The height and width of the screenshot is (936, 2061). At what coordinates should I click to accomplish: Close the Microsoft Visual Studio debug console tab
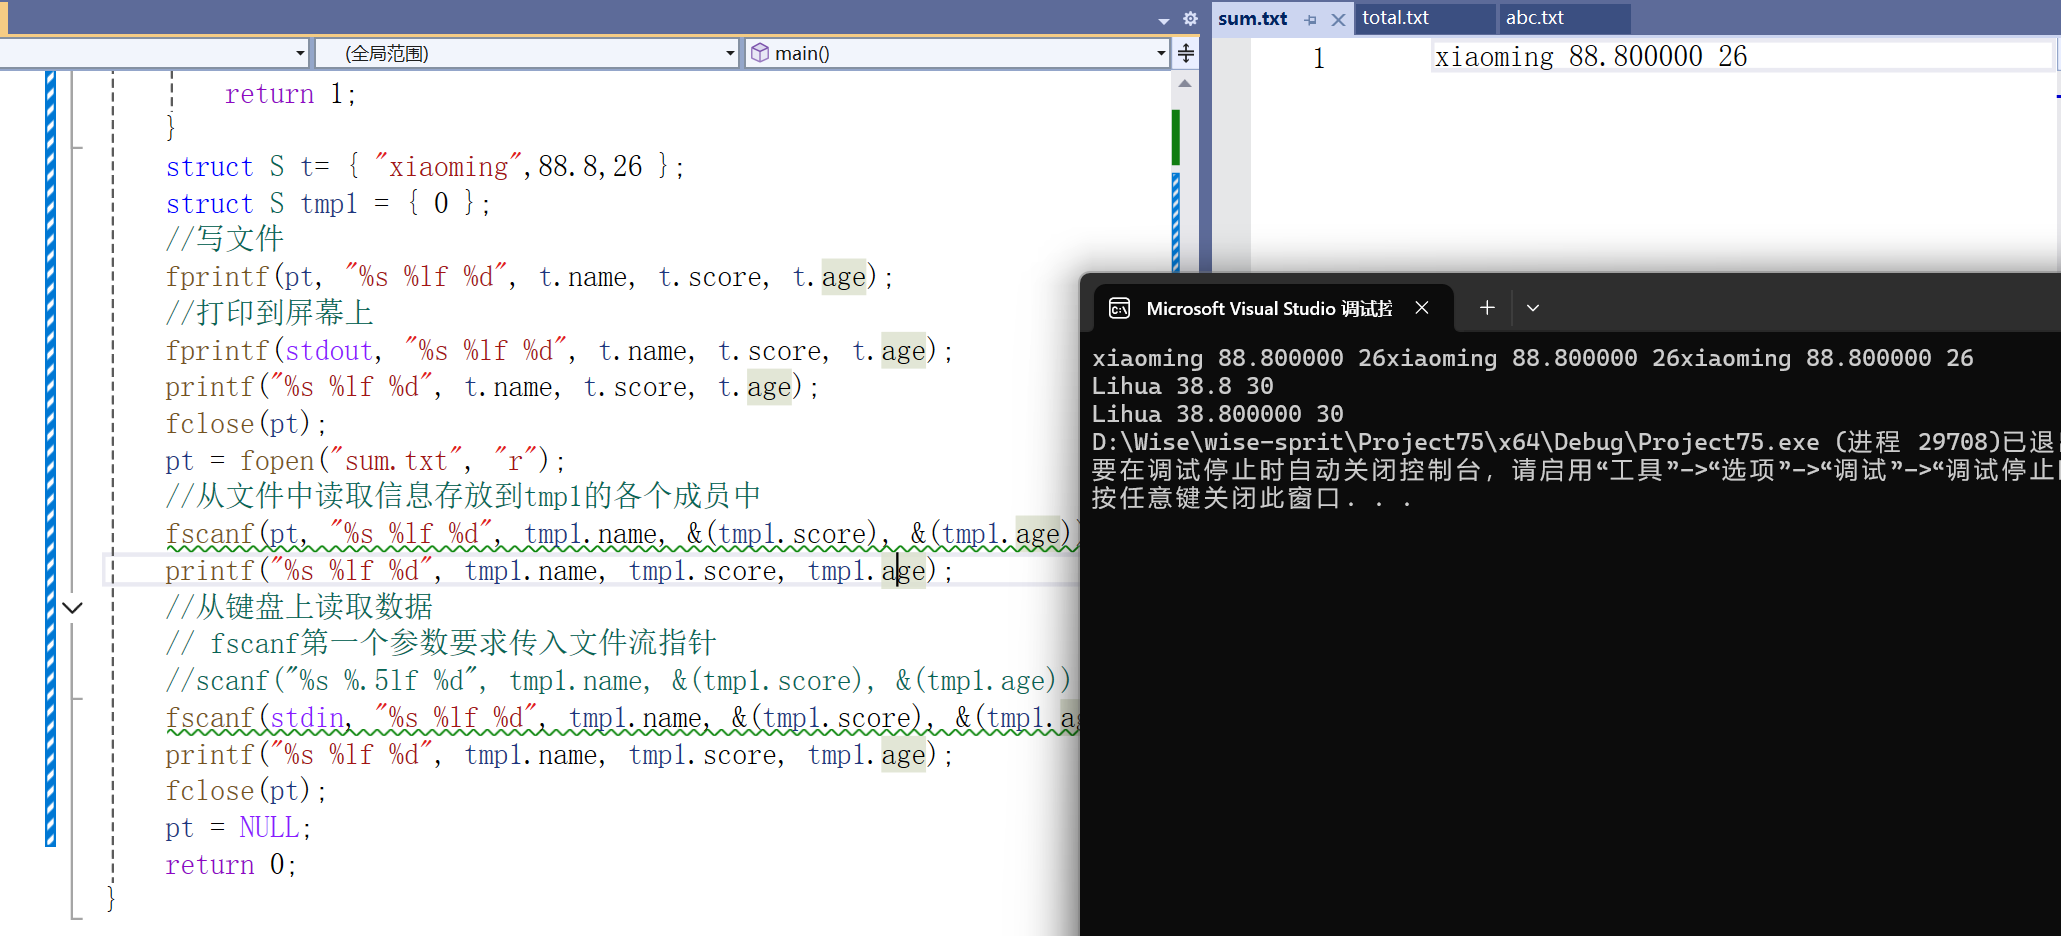coord(1421,308)
